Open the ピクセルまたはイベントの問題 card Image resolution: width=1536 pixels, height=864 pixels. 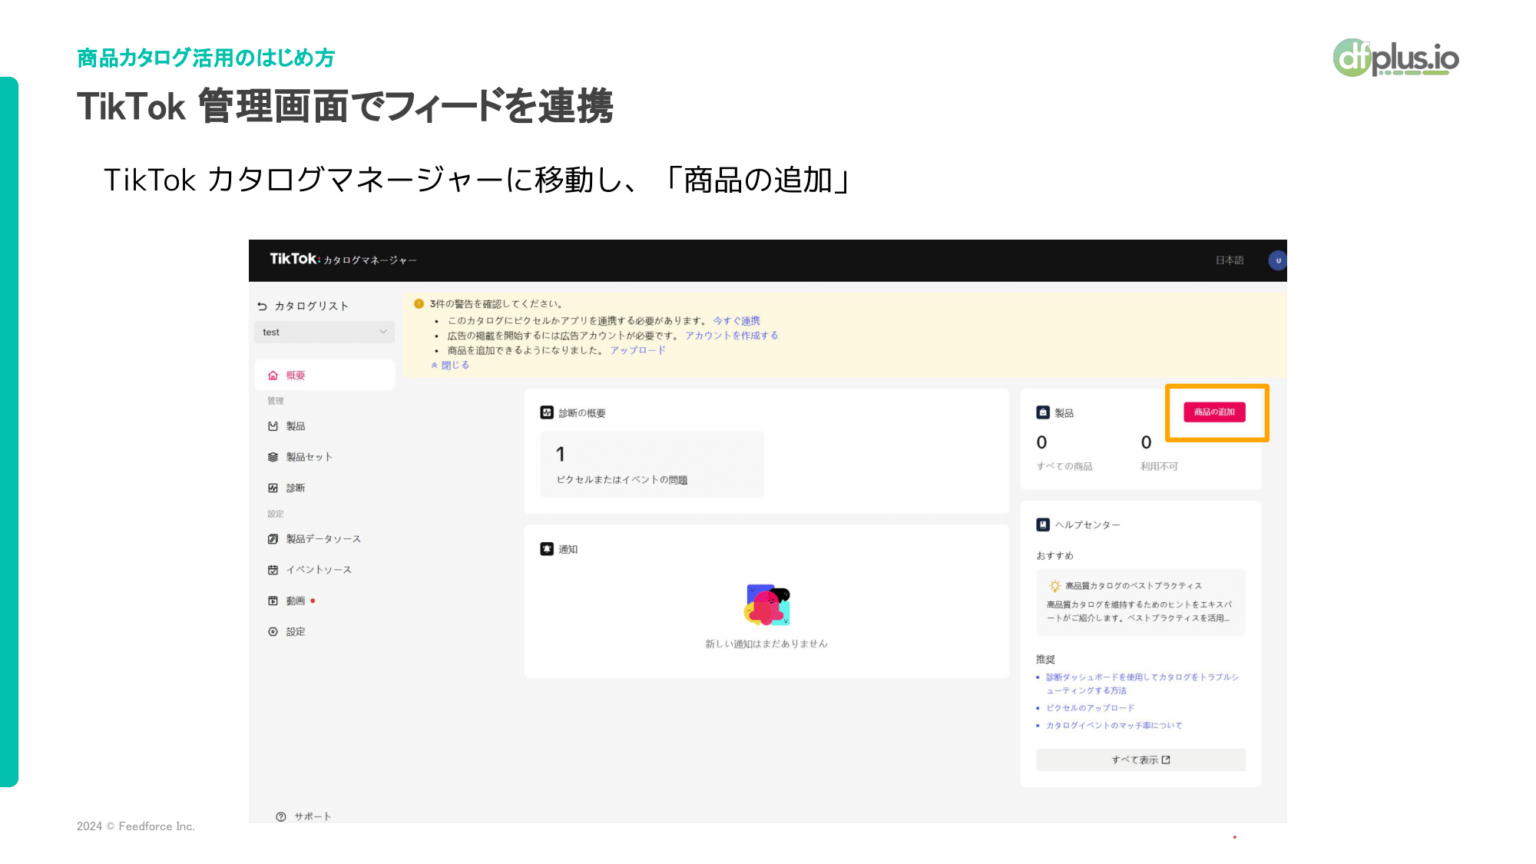tap(652, 464)
